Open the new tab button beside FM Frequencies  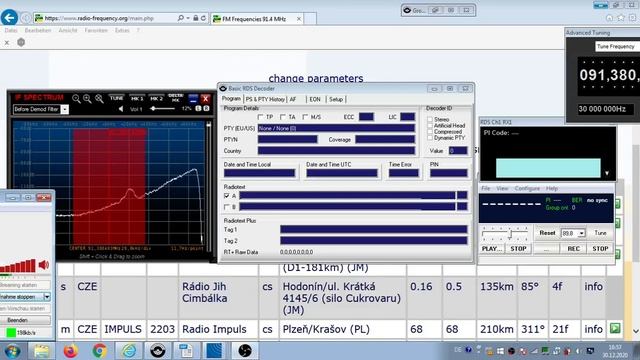coord(310,18)
